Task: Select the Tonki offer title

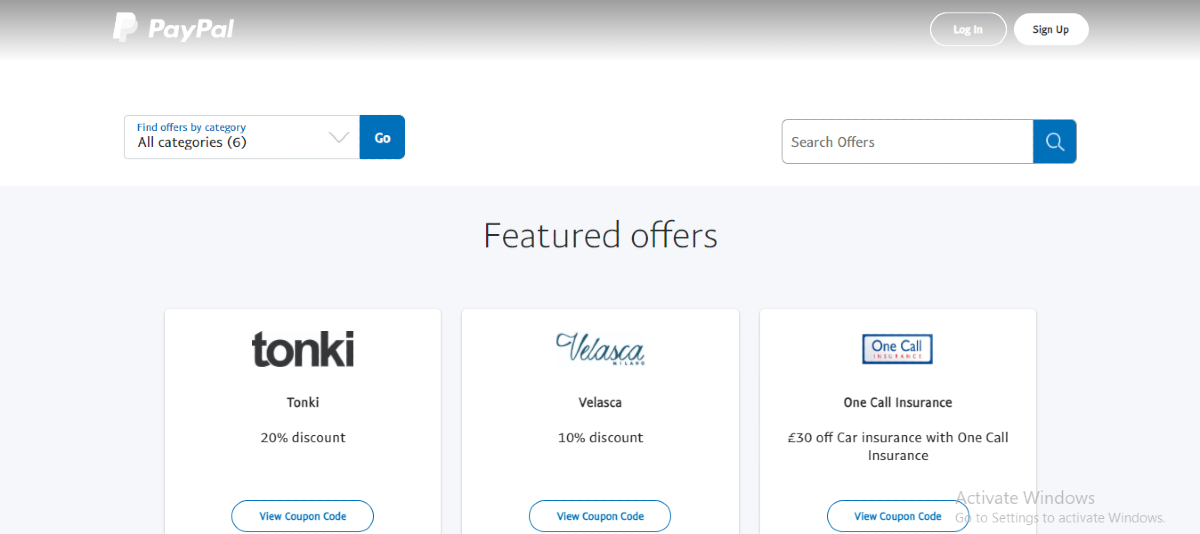Action: point(302,403)
